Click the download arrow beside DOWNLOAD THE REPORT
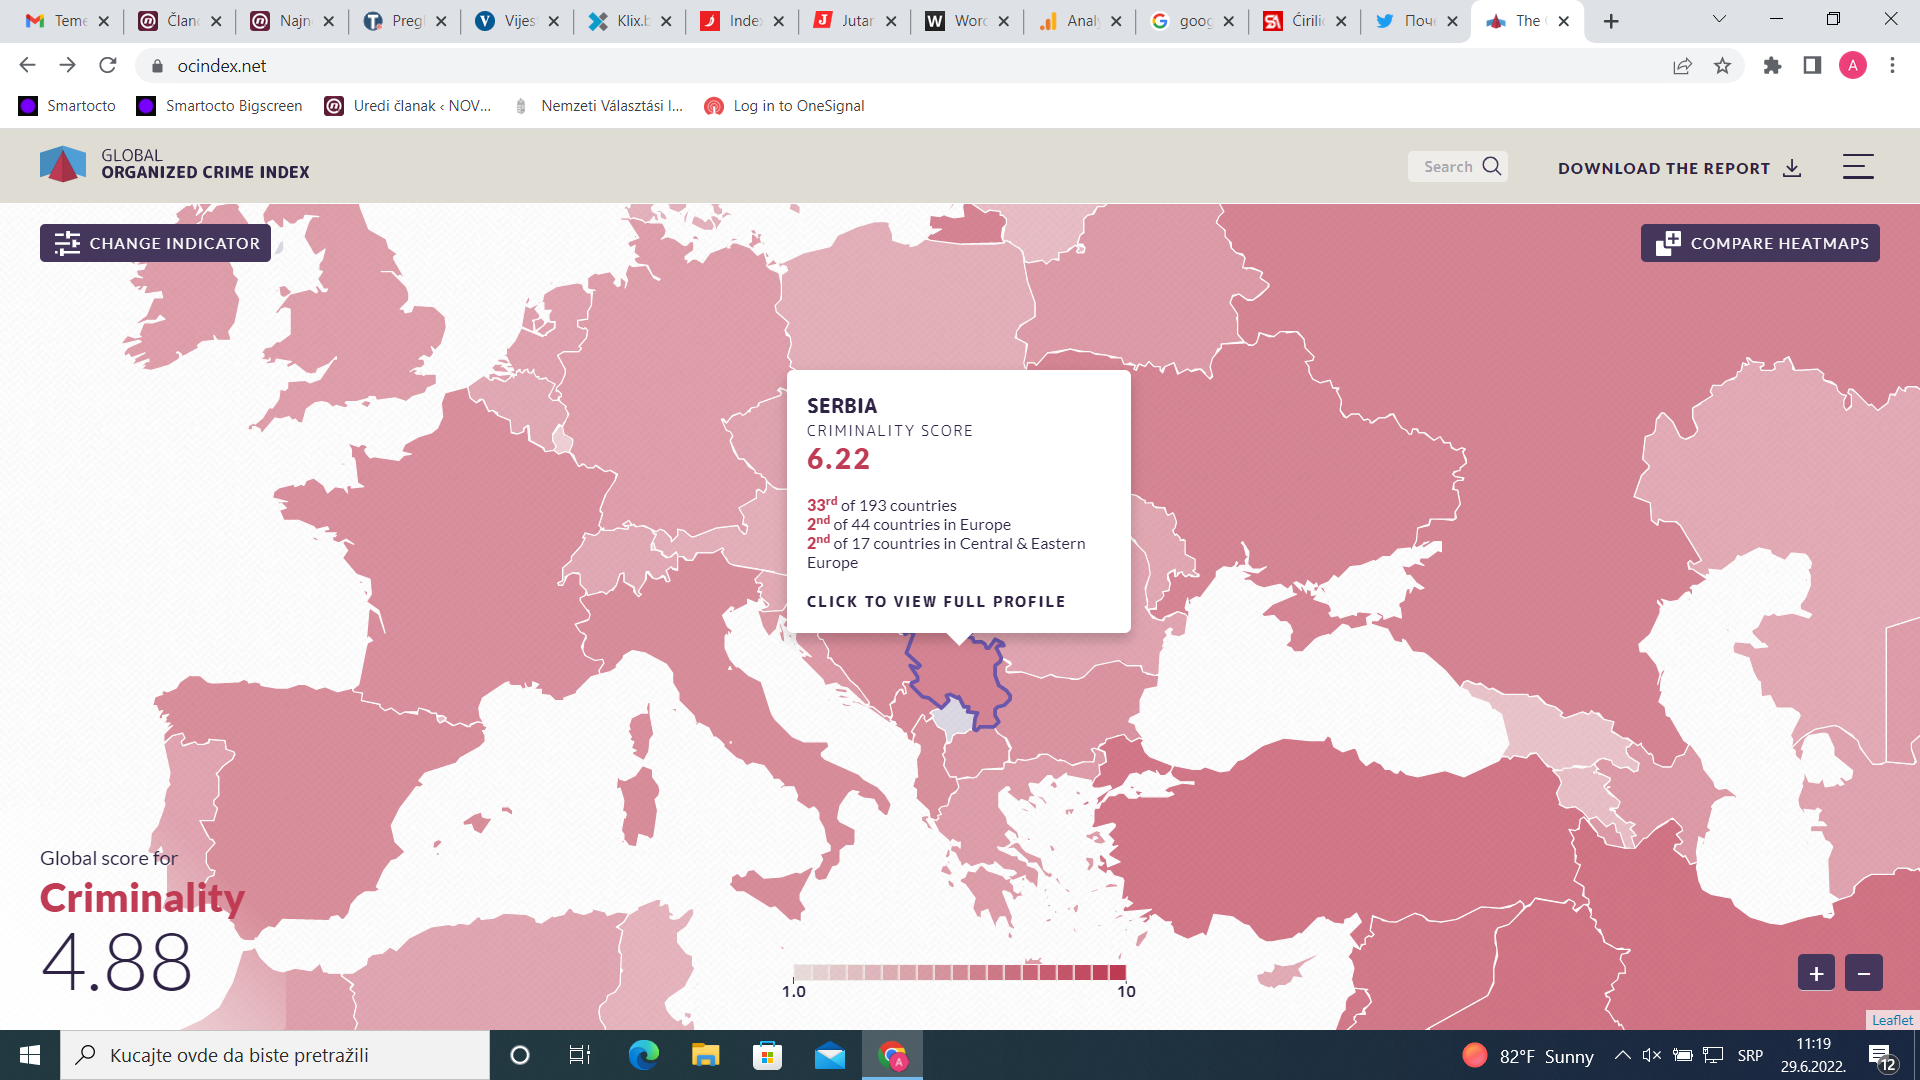Viewport: 1920px width, 1080px height. click(x=1791, y=168)
